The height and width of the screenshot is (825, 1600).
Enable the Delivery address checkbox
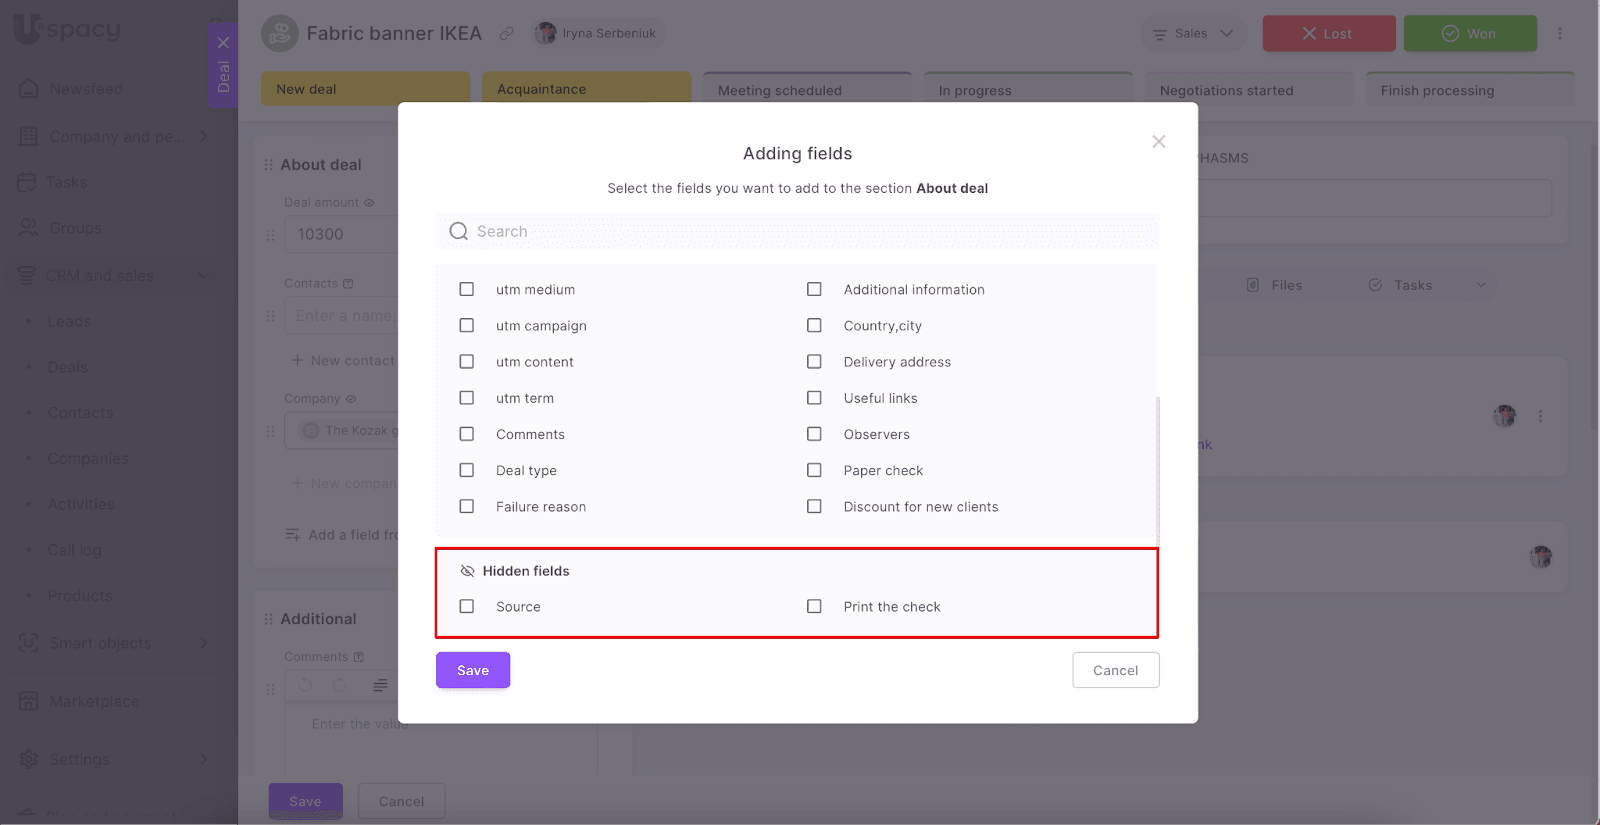814,362
